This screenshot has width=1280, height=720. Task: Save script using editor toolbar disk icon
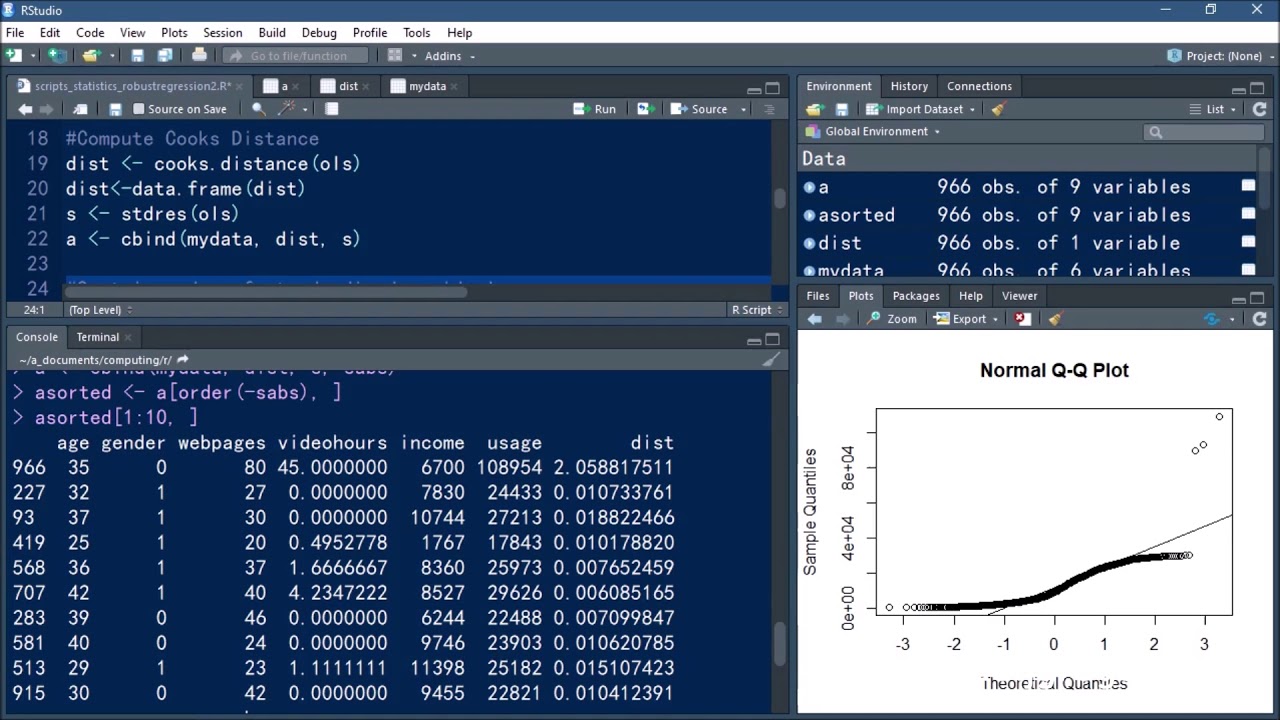tap(116, 109)
